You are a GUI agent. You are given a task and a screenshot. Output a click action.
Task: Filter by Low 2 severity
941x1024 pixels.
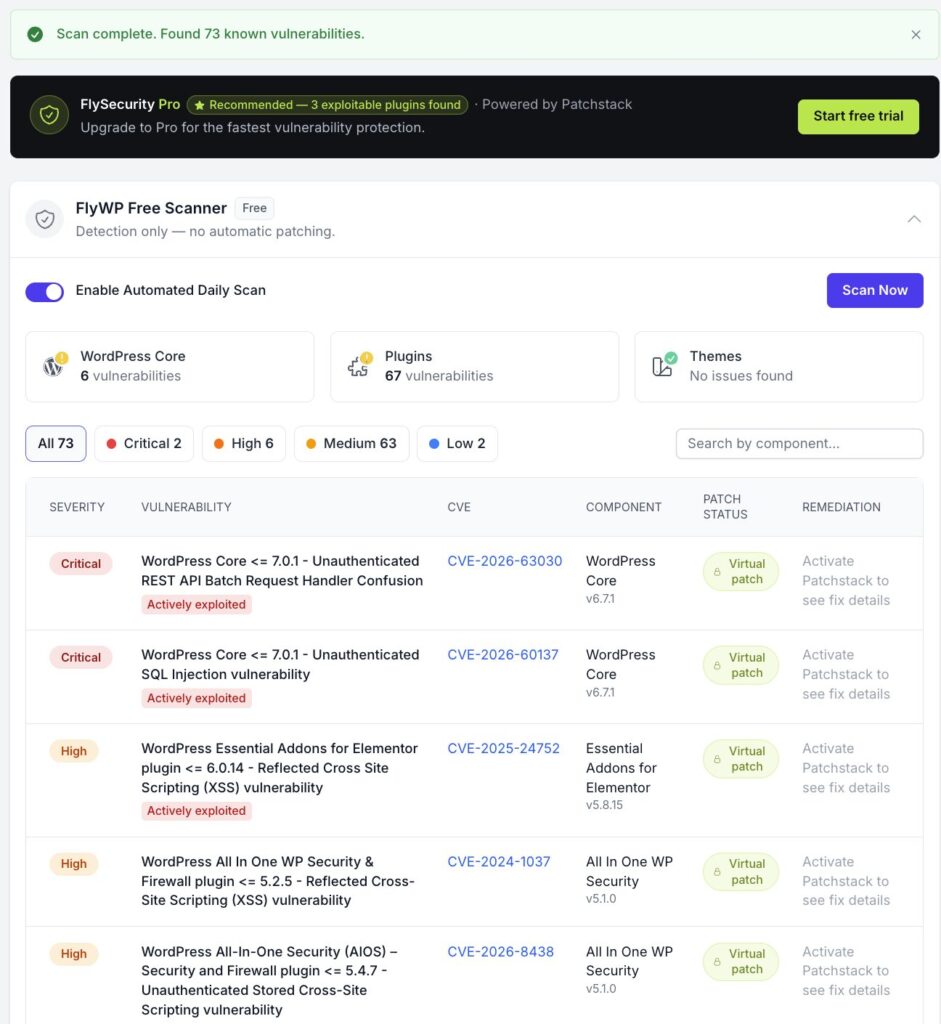457,443
